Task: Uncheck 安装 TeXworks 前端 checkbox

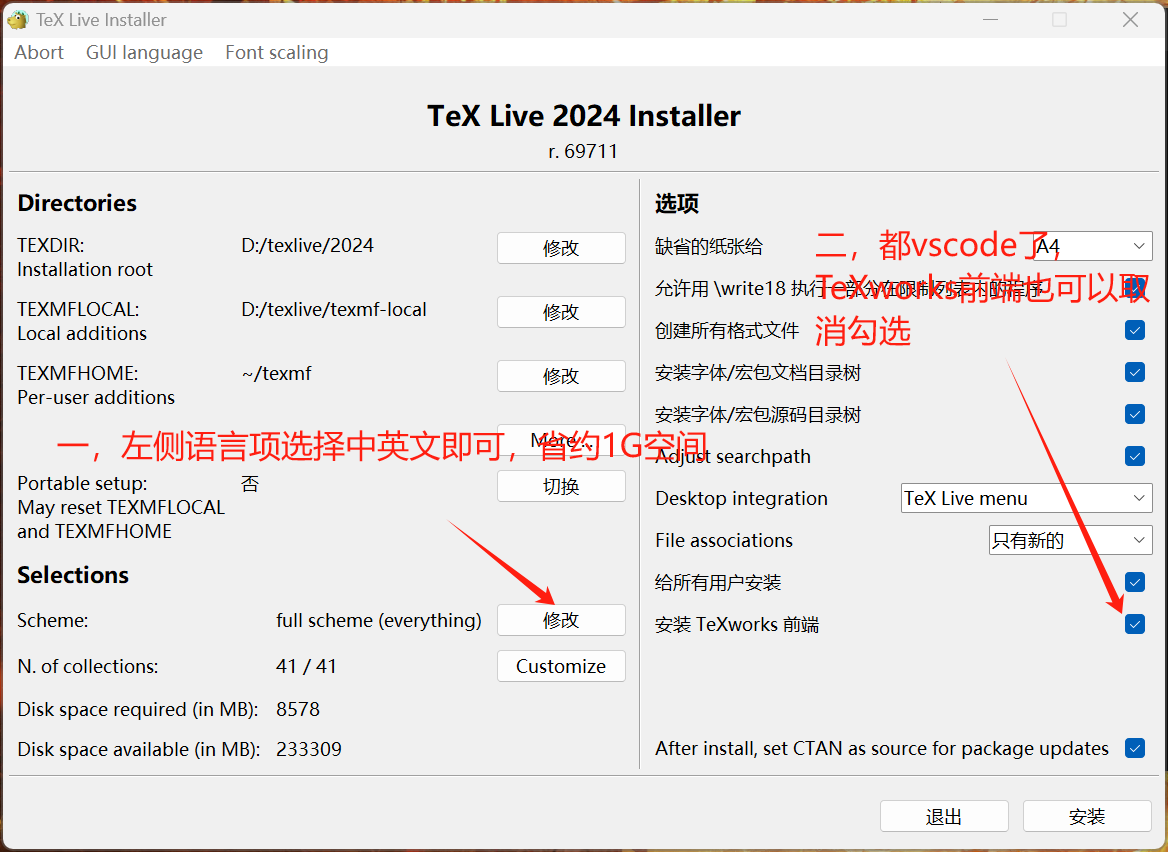Action: [x=1135, y=624]
